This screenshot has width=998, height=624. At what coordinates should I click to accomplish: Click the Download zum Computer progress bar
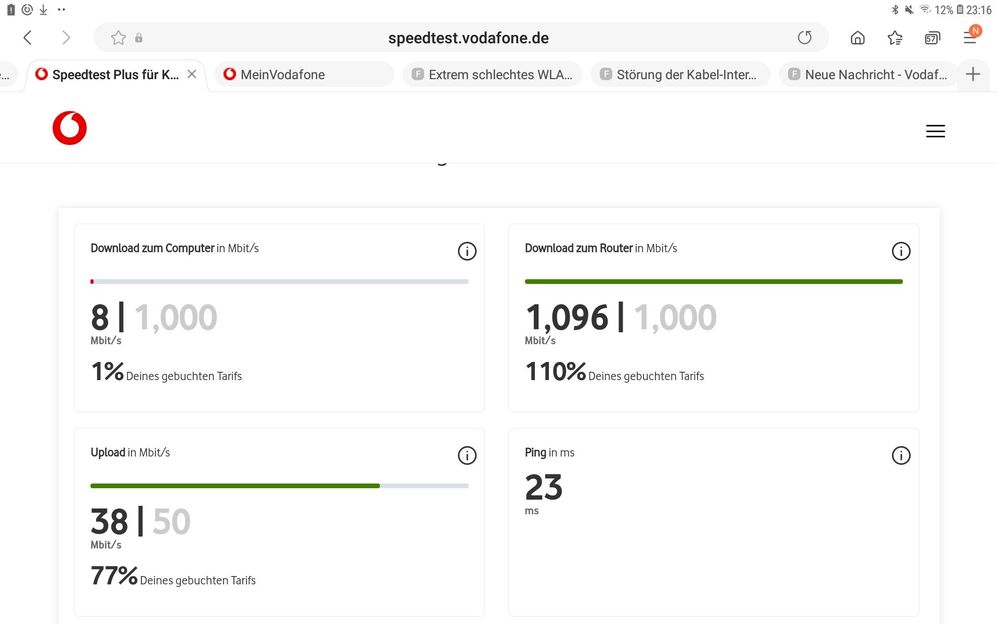pos(279,281)
